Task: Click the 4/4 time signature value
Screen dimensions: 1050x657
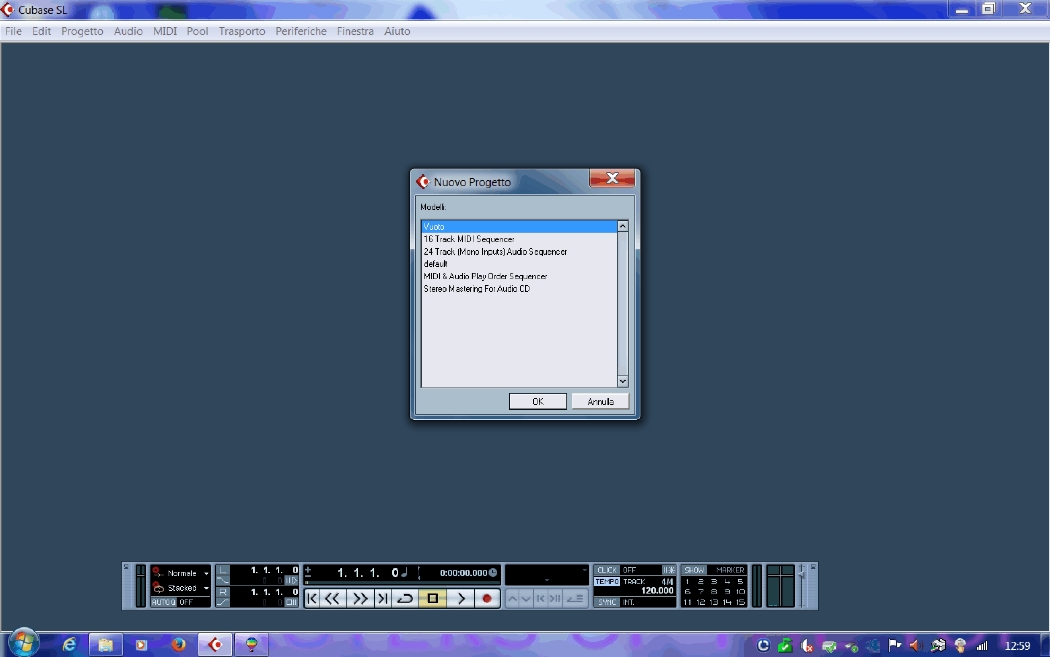Action: pos(667,581)
